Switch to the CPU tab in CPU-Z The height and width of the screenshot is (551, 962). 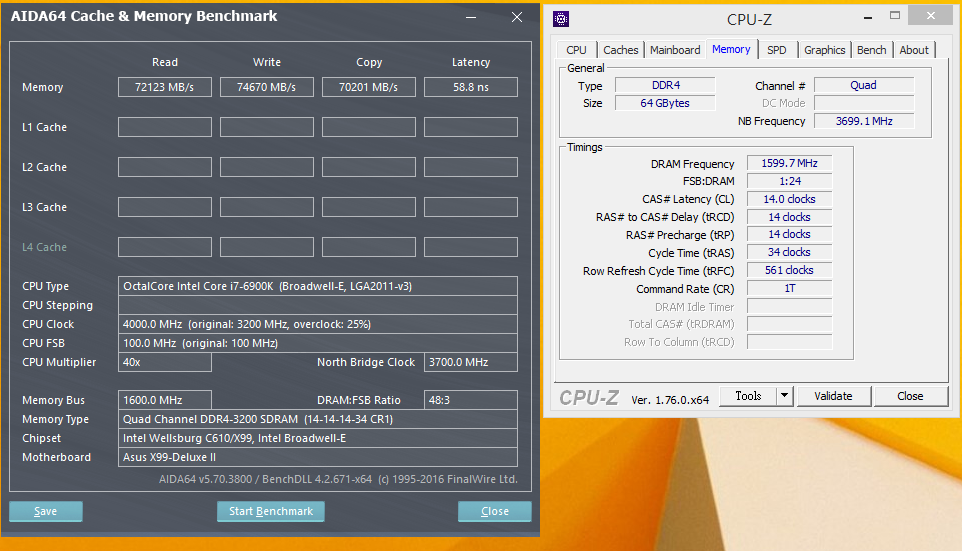coord(576,50)
